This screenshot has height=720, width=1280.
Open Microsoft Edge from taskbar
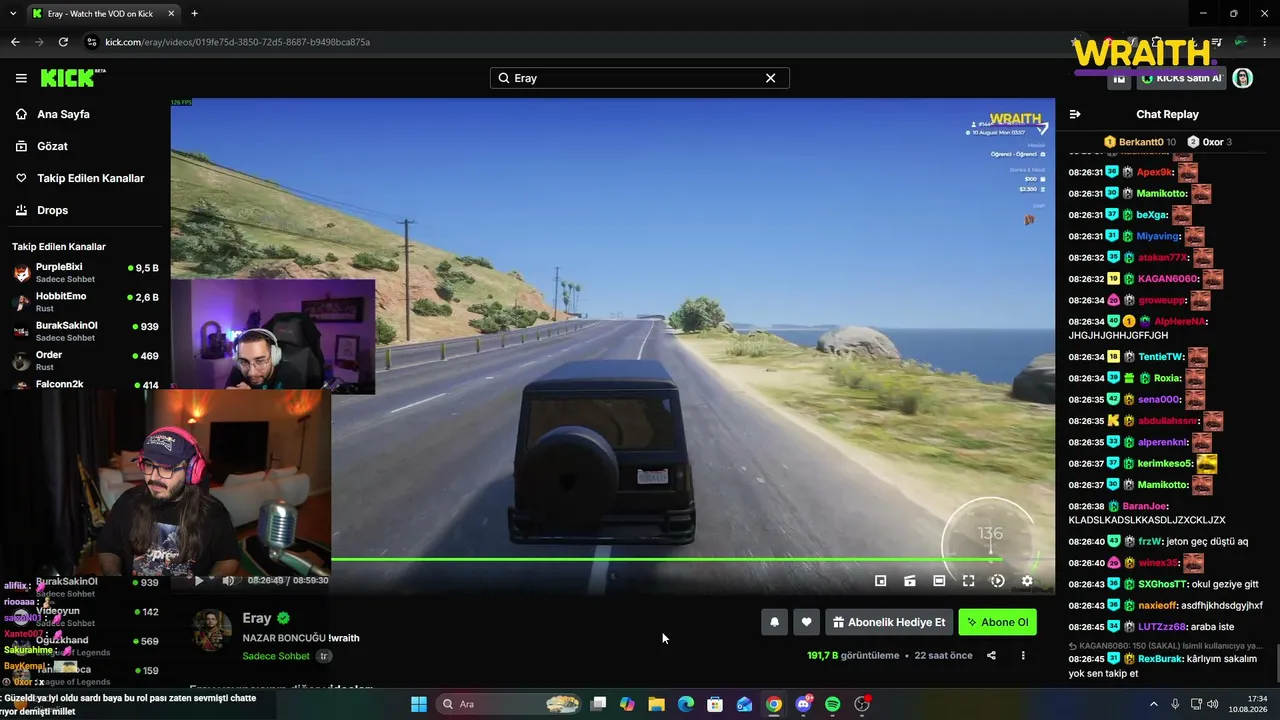[x=685, y=704]
